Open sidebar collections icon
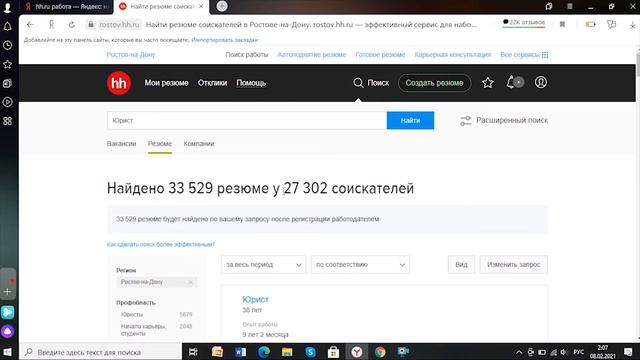The image size is (640, 360). [x=7, y=83]
